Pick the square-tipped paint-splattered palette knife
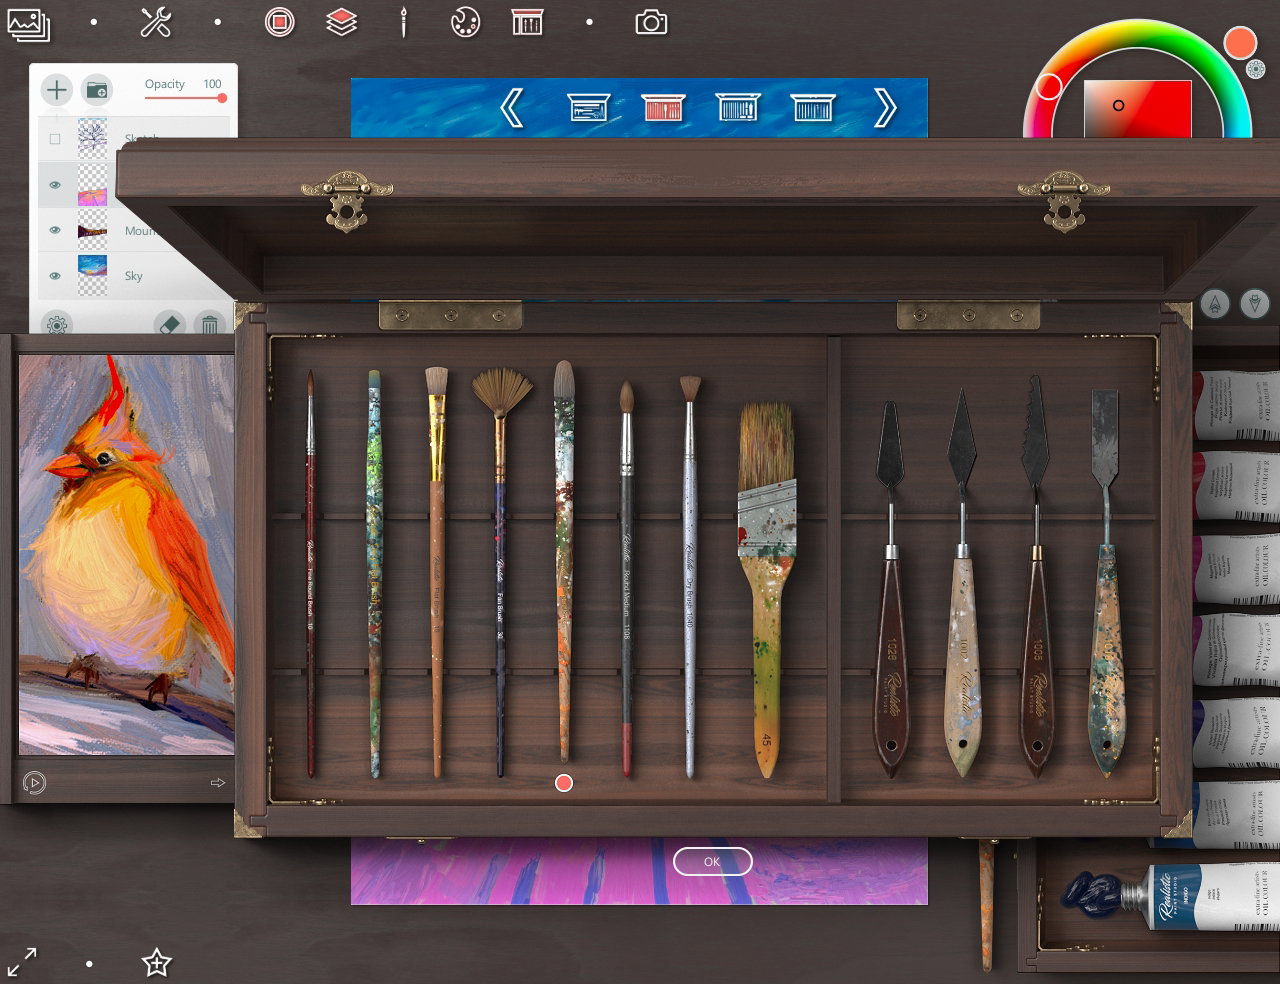This screenshot has height=984, width=1280. pos(1106,583)
